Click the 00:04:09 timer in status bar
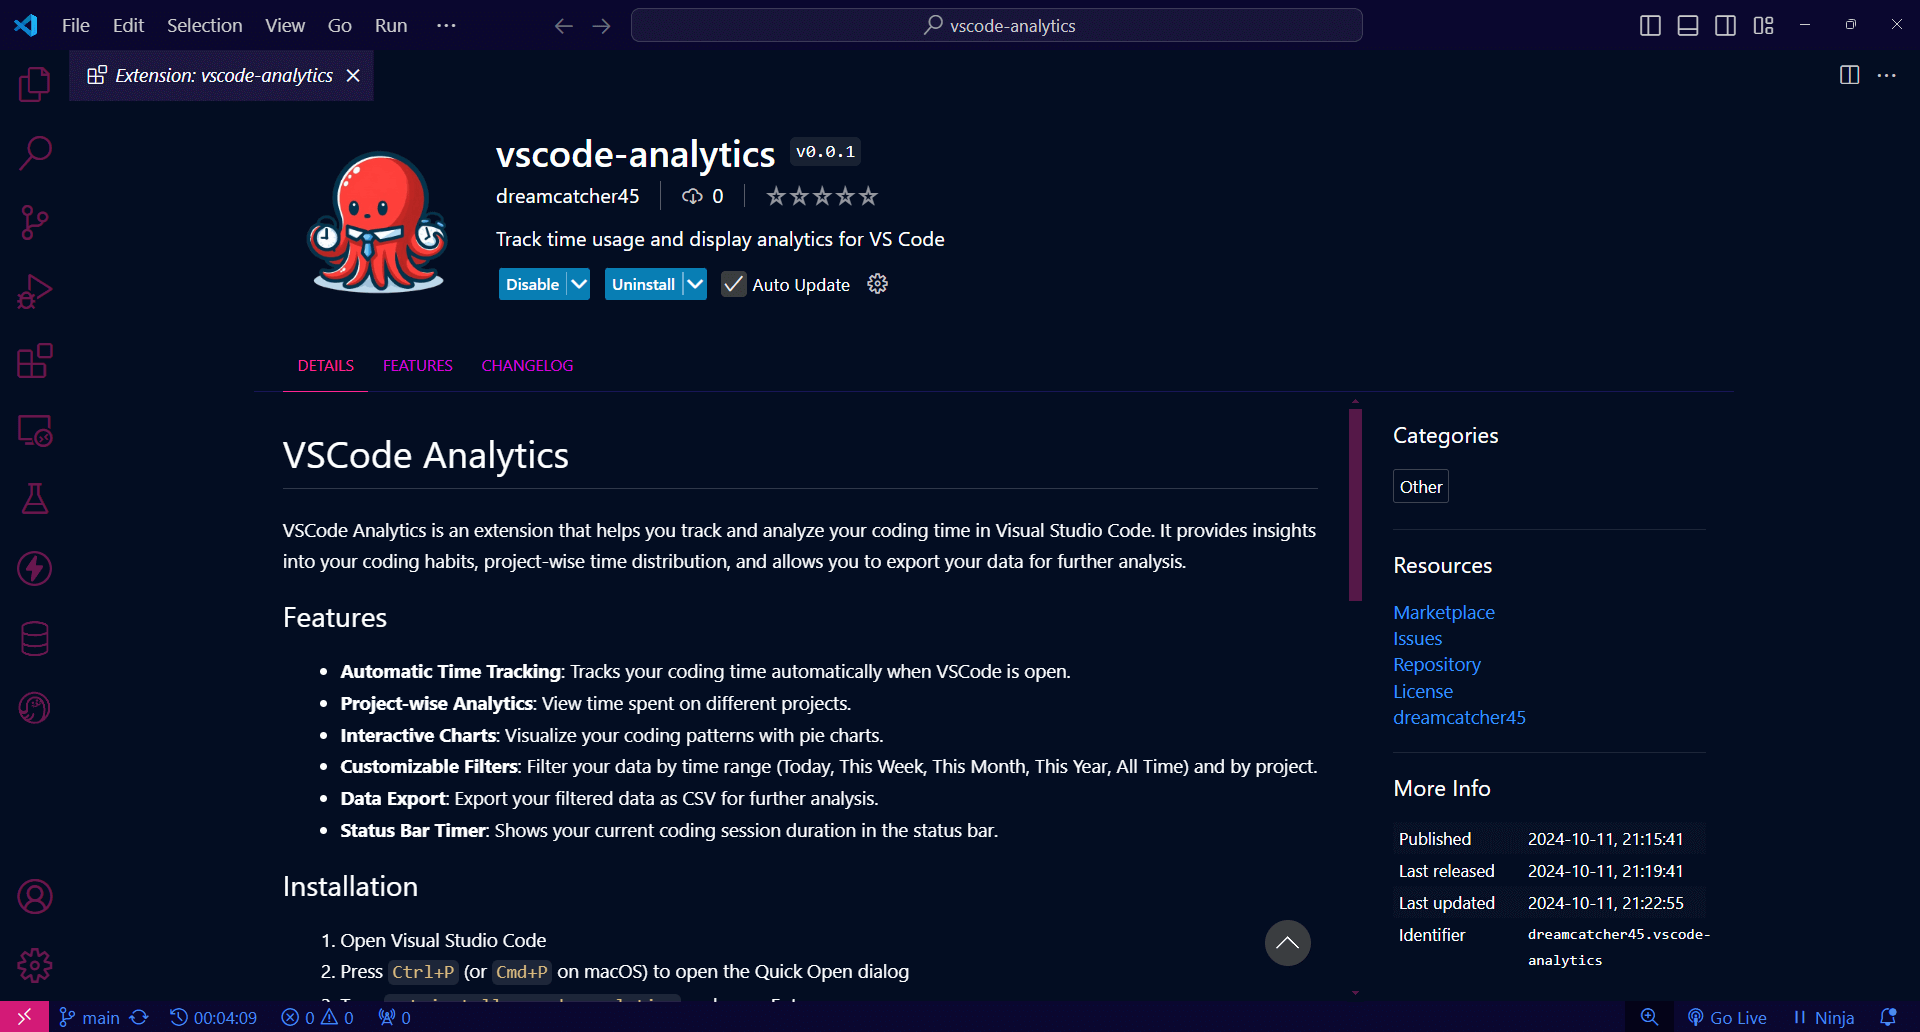Viewport: 1920px width, 1032px height. pyautogui.click(x=213, y=1017)
